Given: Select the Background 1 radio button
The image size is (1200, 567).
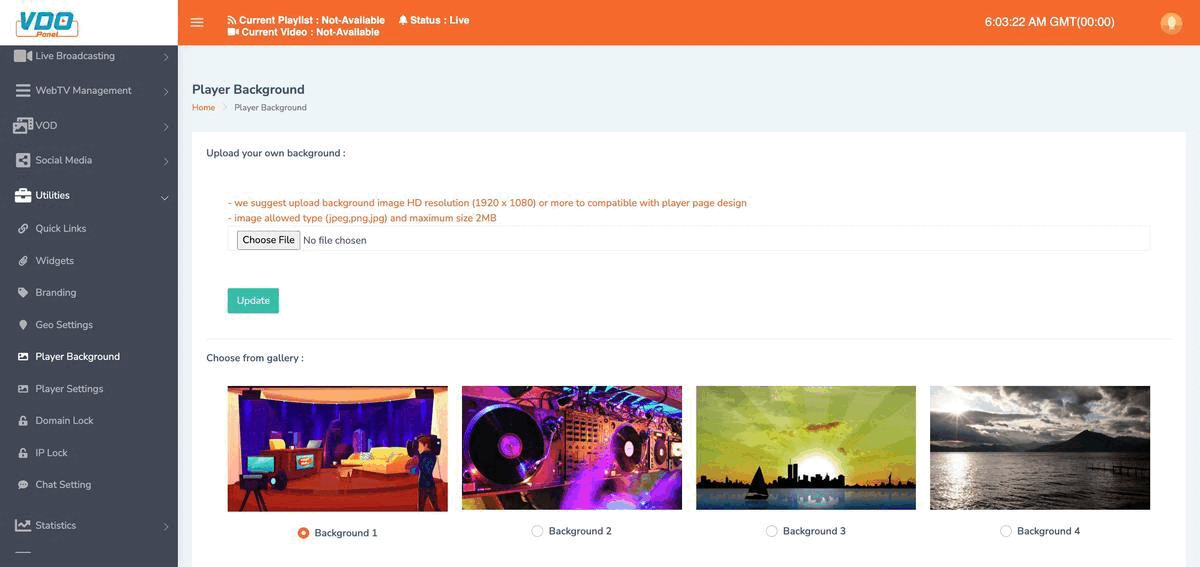Looking at the screenshot, I should tap(303, 533).
